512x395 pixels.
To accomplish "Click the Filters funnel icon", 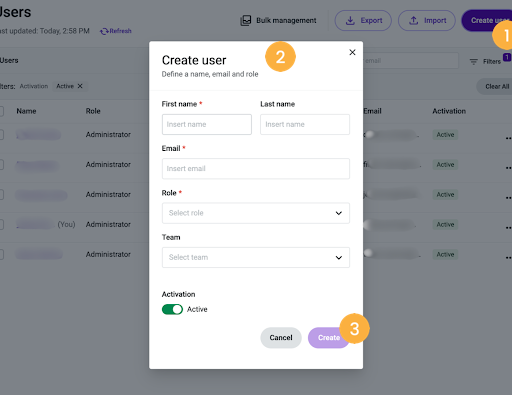I will (x=474, y=62).
